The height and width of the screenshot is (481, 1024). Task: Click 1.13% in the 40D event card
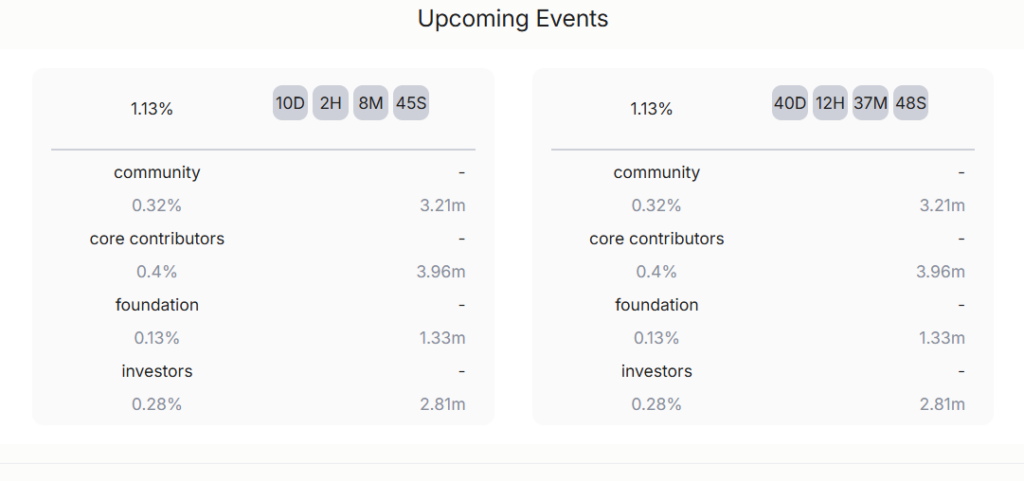click(x=651, y=109)
